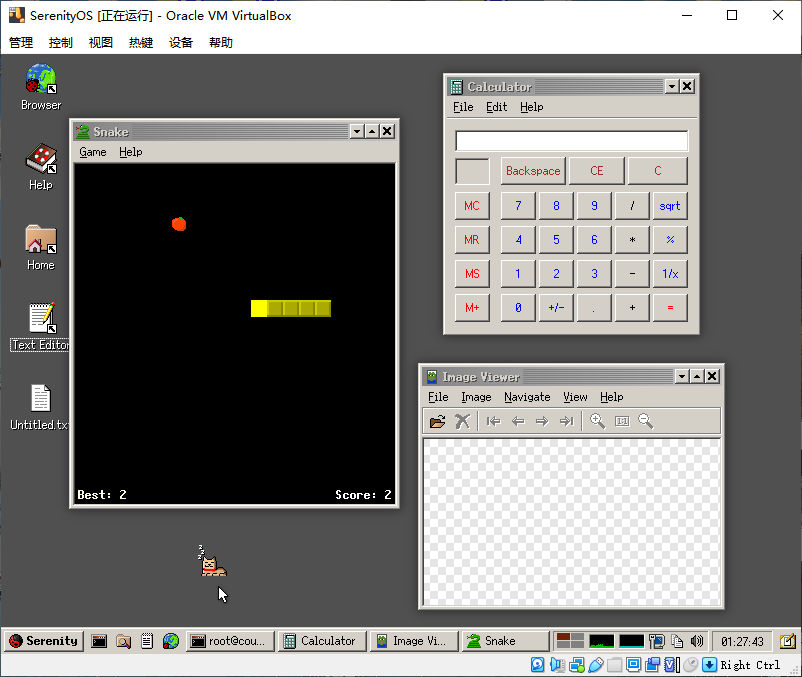Open a file in Image Viewer toolbar
This screenshot has height=677, width=802.
(x=437, y=421)
